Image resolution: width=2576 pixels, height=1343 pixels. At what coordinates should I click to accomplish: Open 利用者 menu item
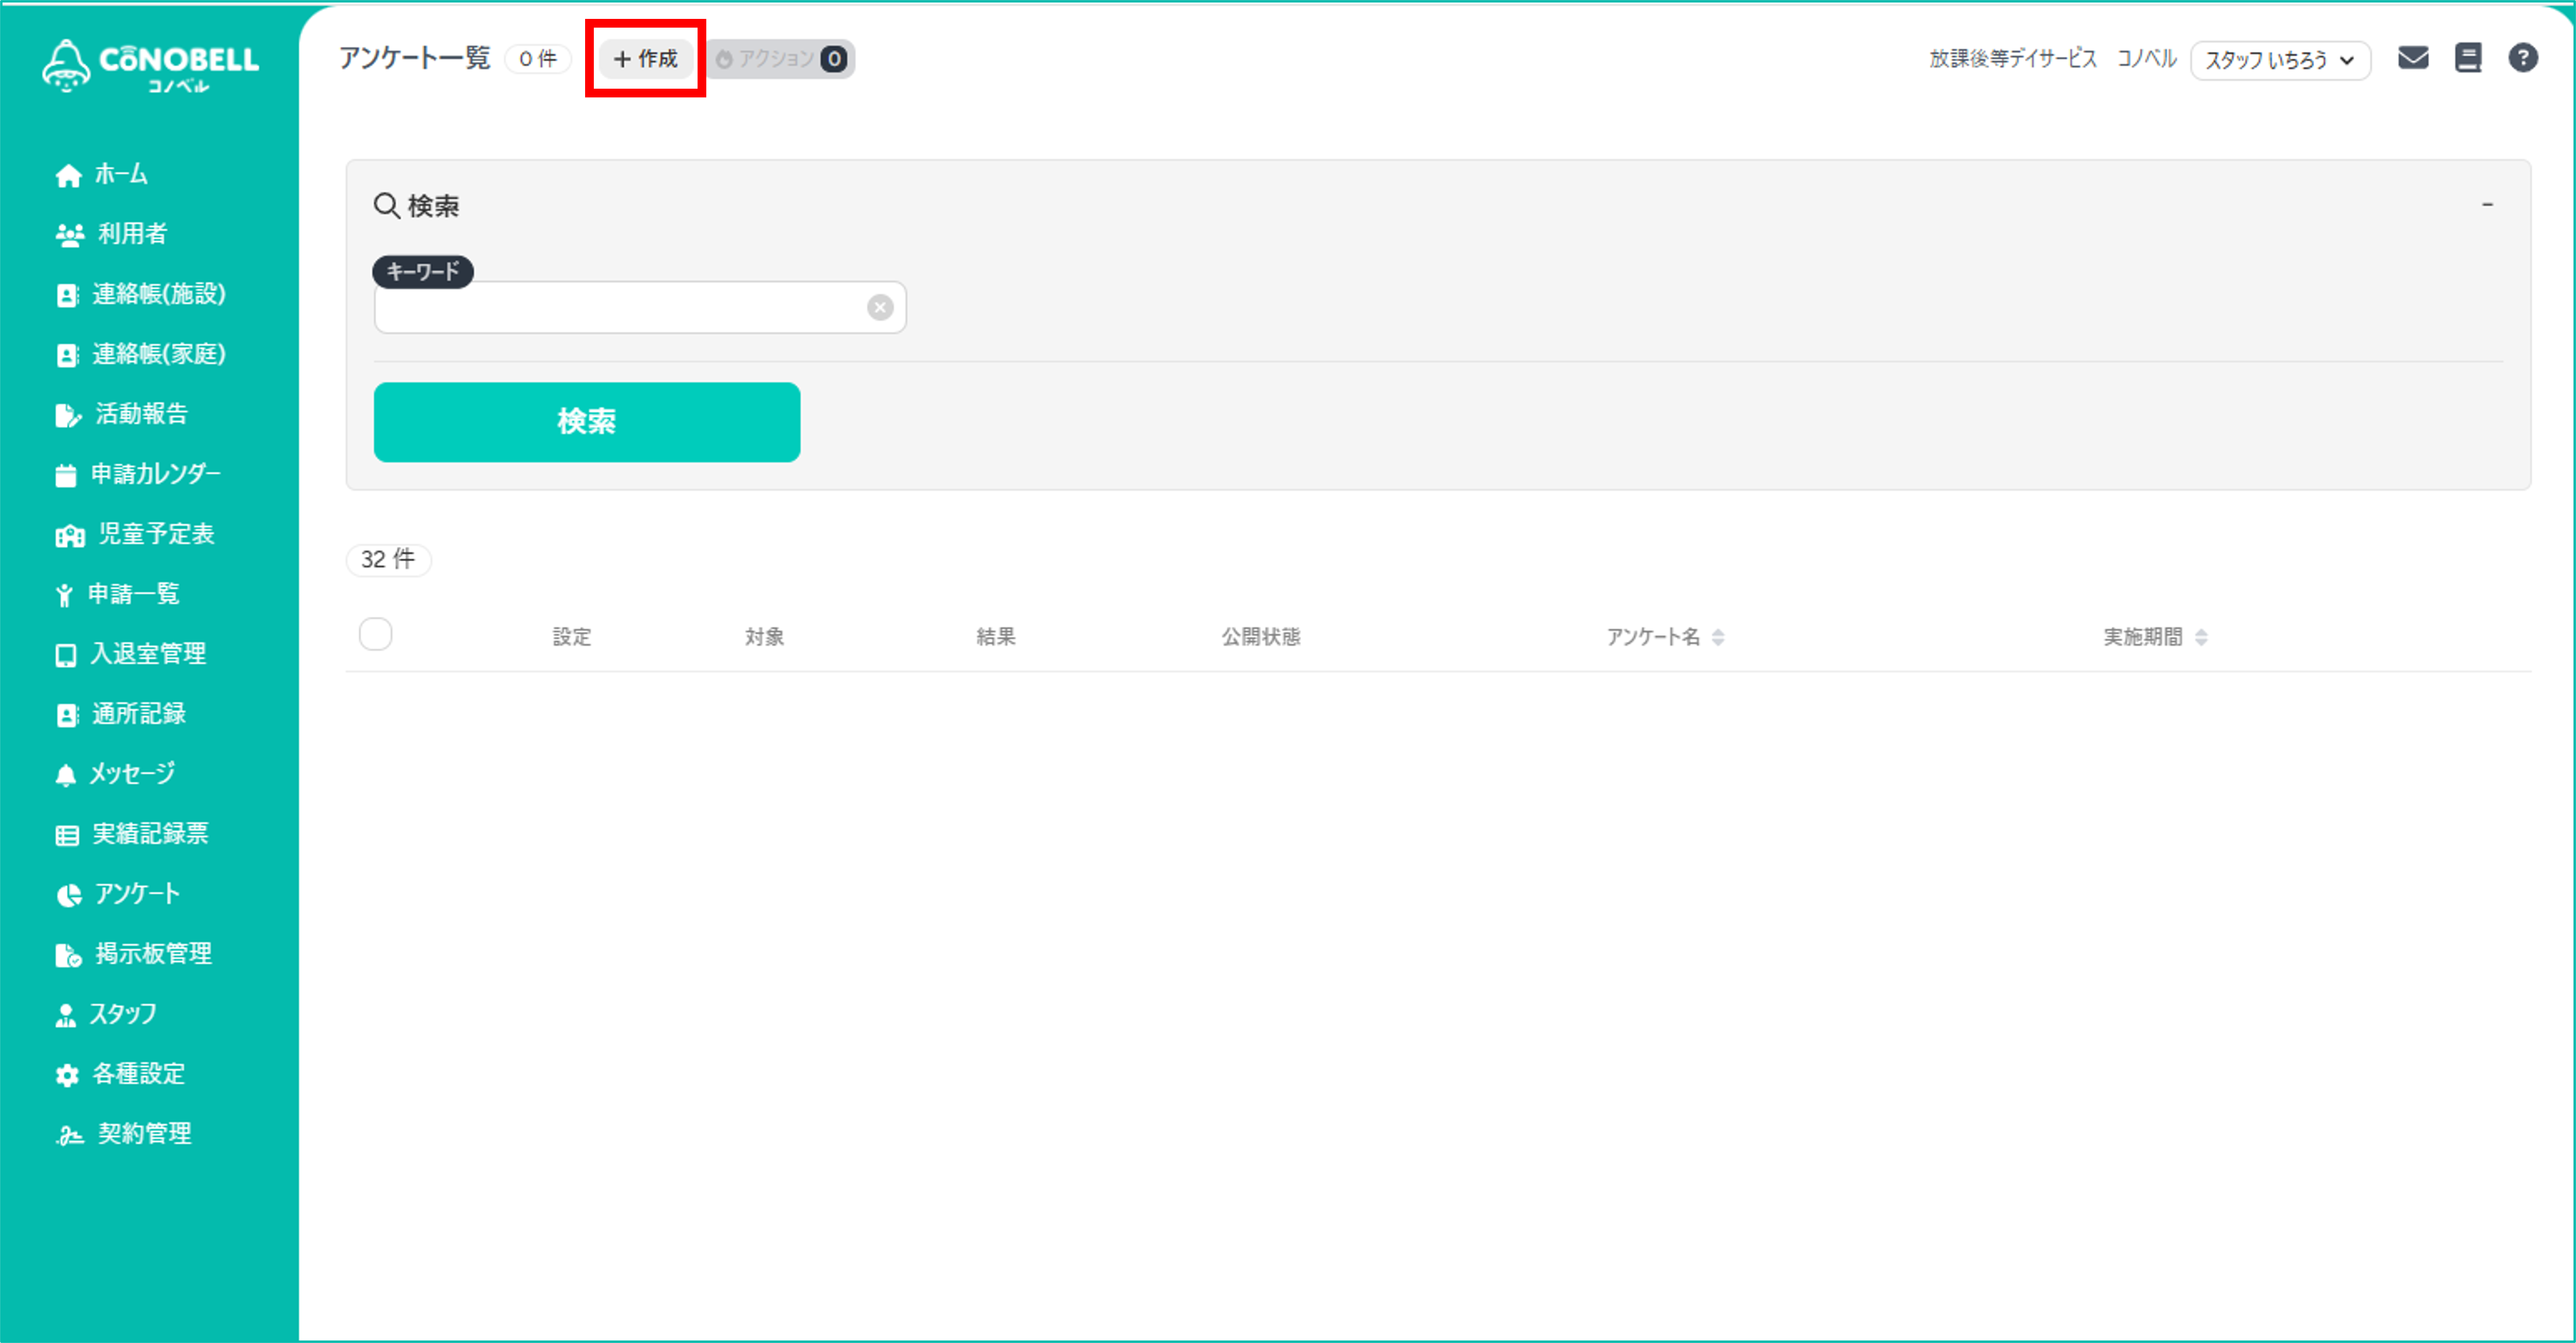(132, 234)
